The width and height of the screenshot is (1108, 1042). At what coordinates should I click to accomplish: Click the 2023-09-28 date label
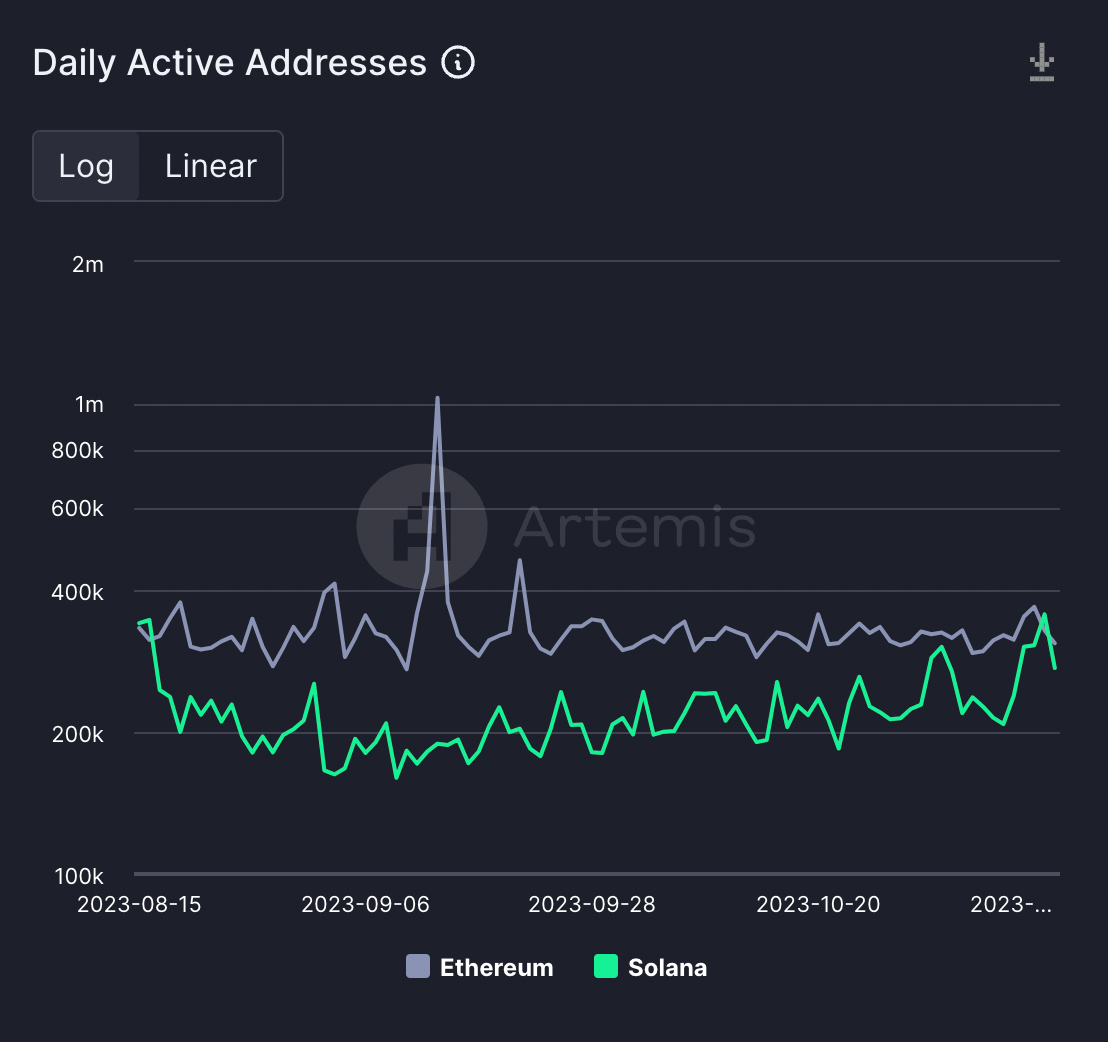(x=592, y=904)
